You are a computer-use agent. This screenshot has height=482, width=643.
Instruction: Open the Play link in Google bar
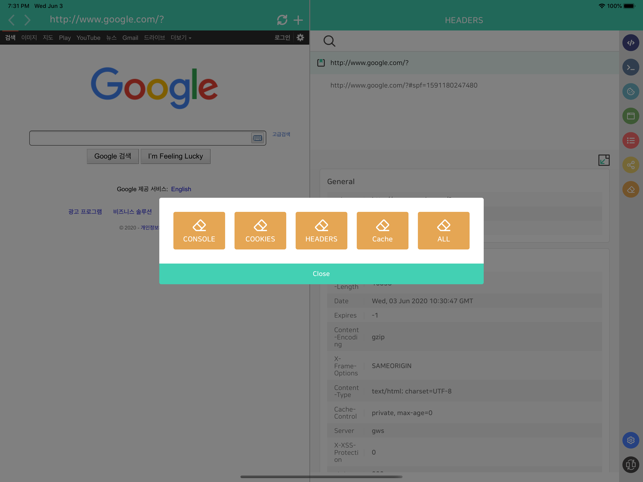point(65,37)
